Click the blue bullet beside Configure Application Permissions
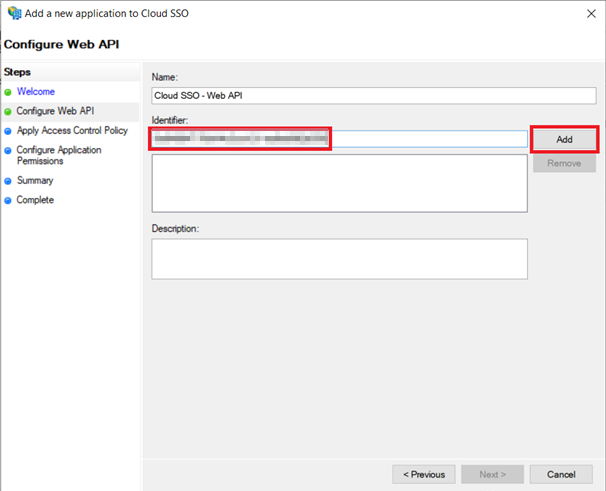This screenshot has width=606, height=491. coord(8,150)
